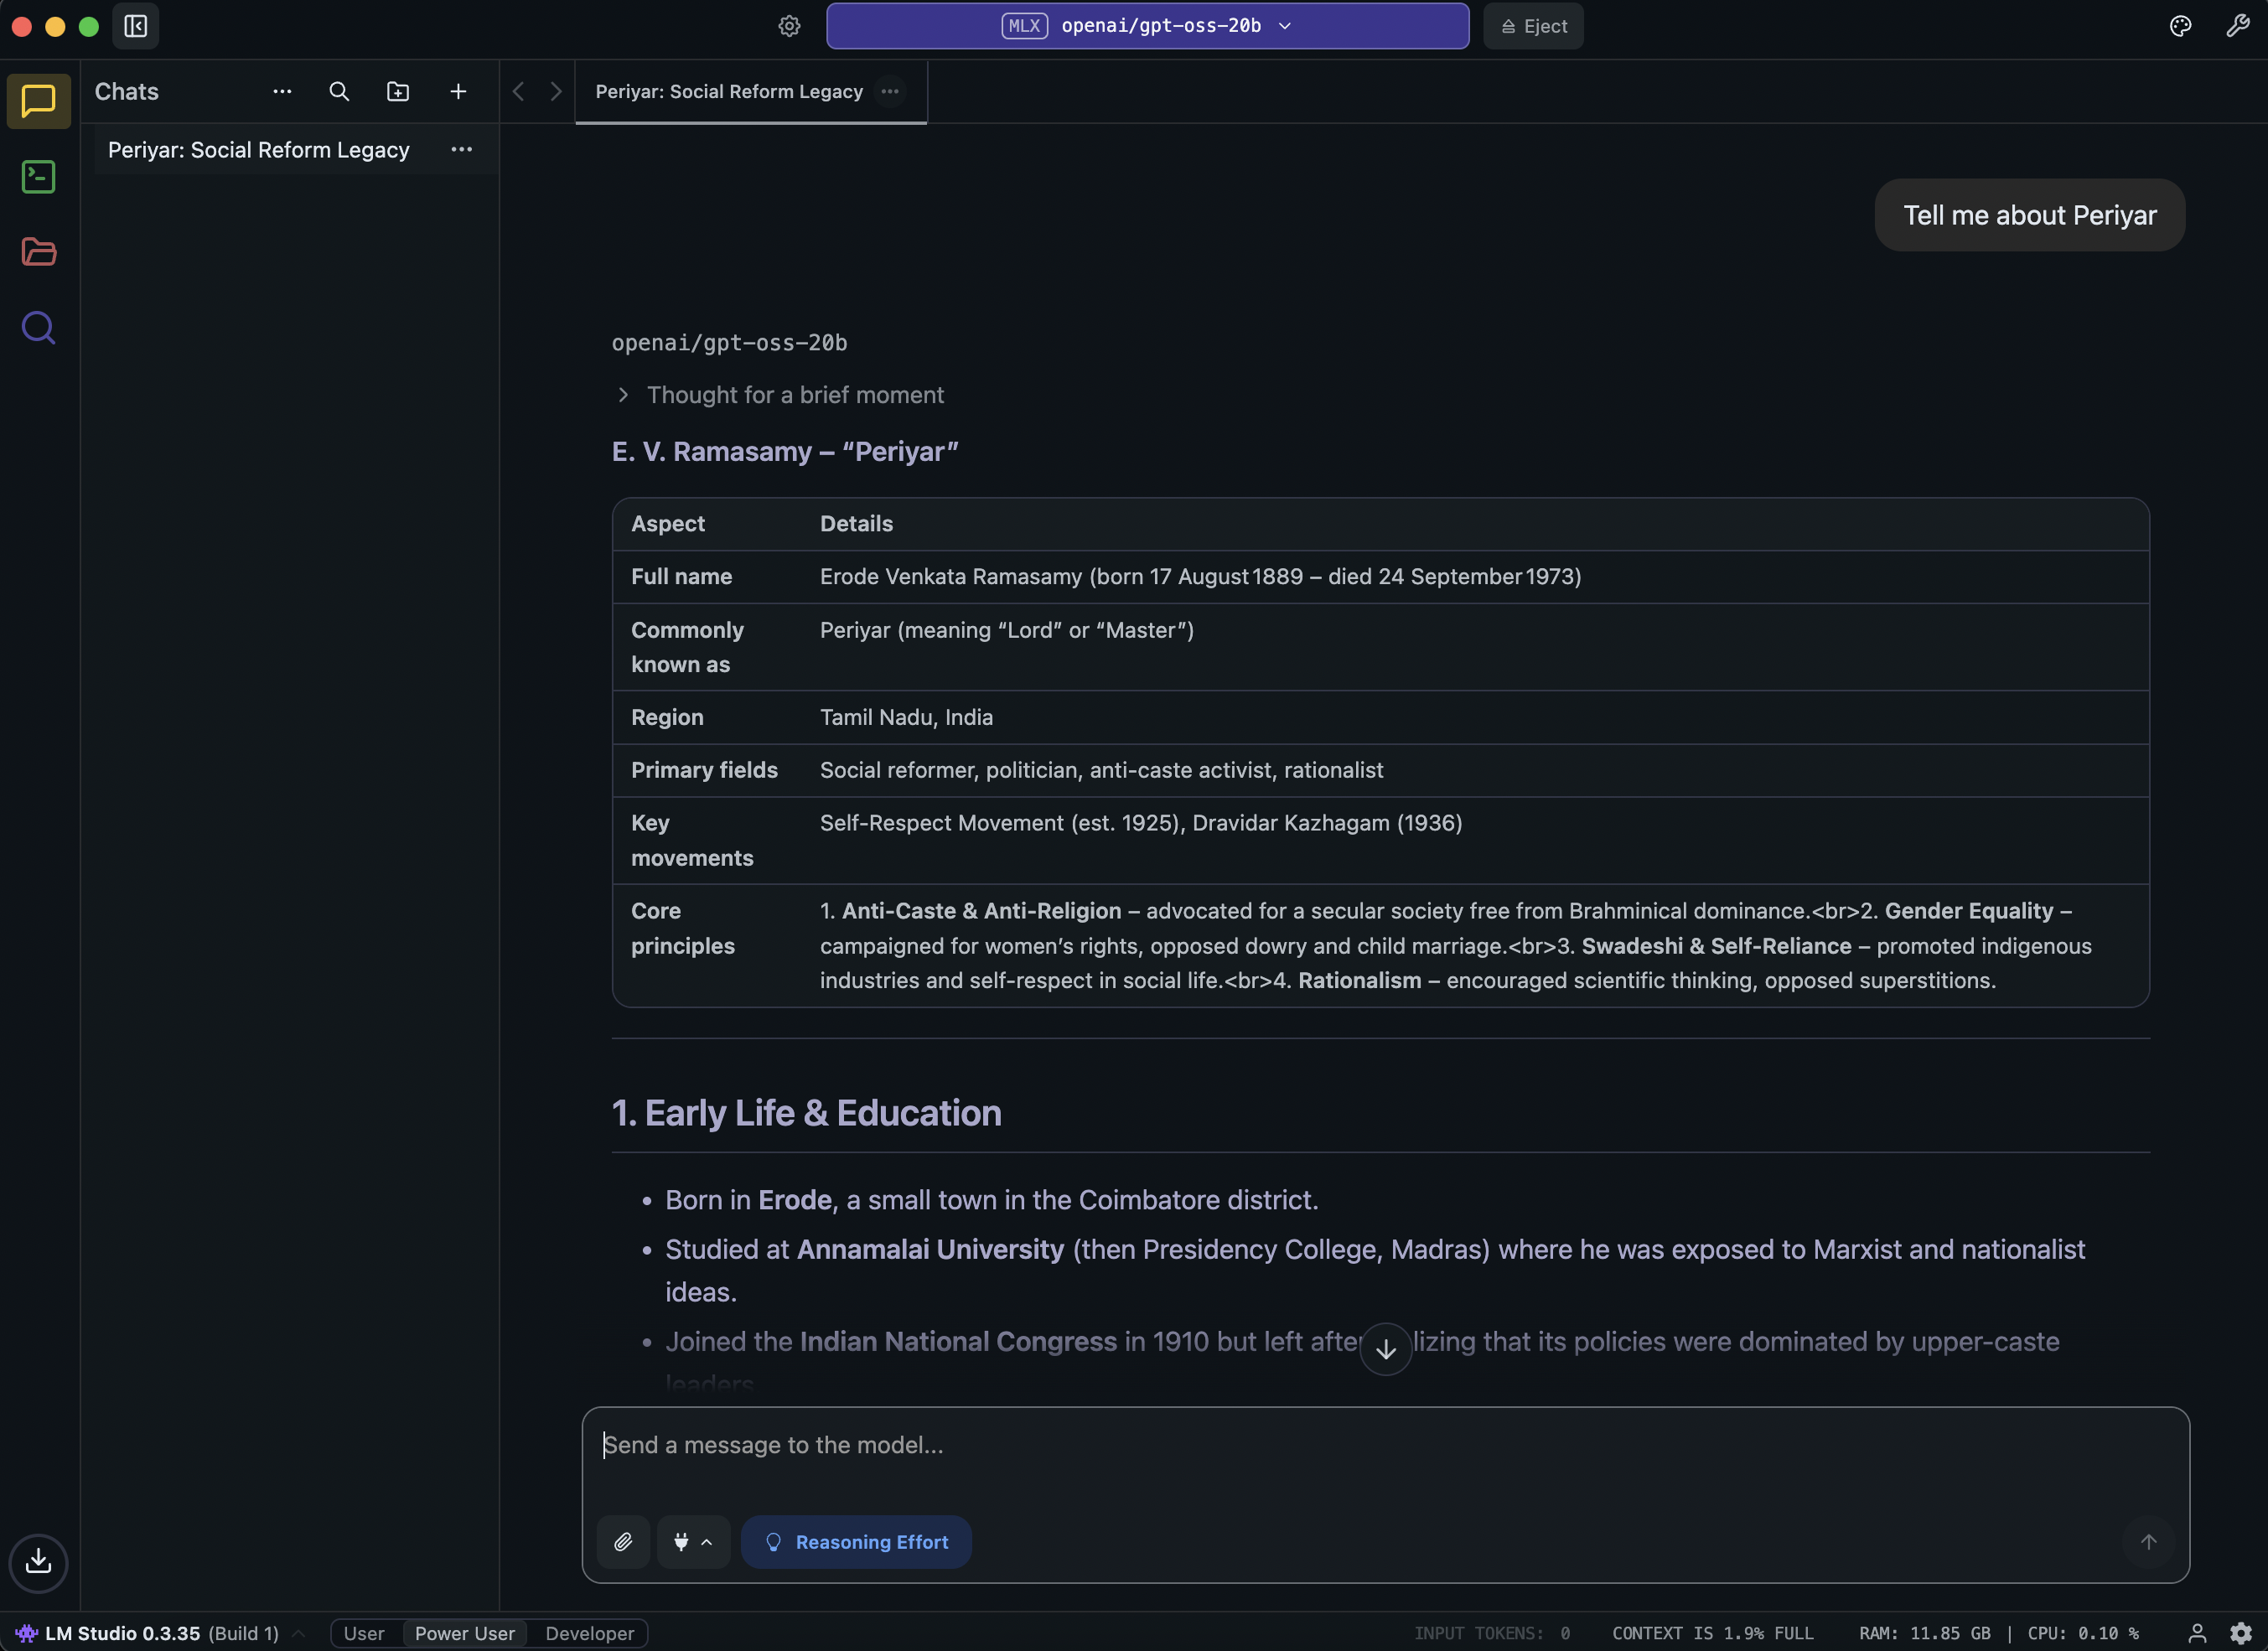
Task: Select the Periyar: Social Reform Legacy tab
Action: 729,92
